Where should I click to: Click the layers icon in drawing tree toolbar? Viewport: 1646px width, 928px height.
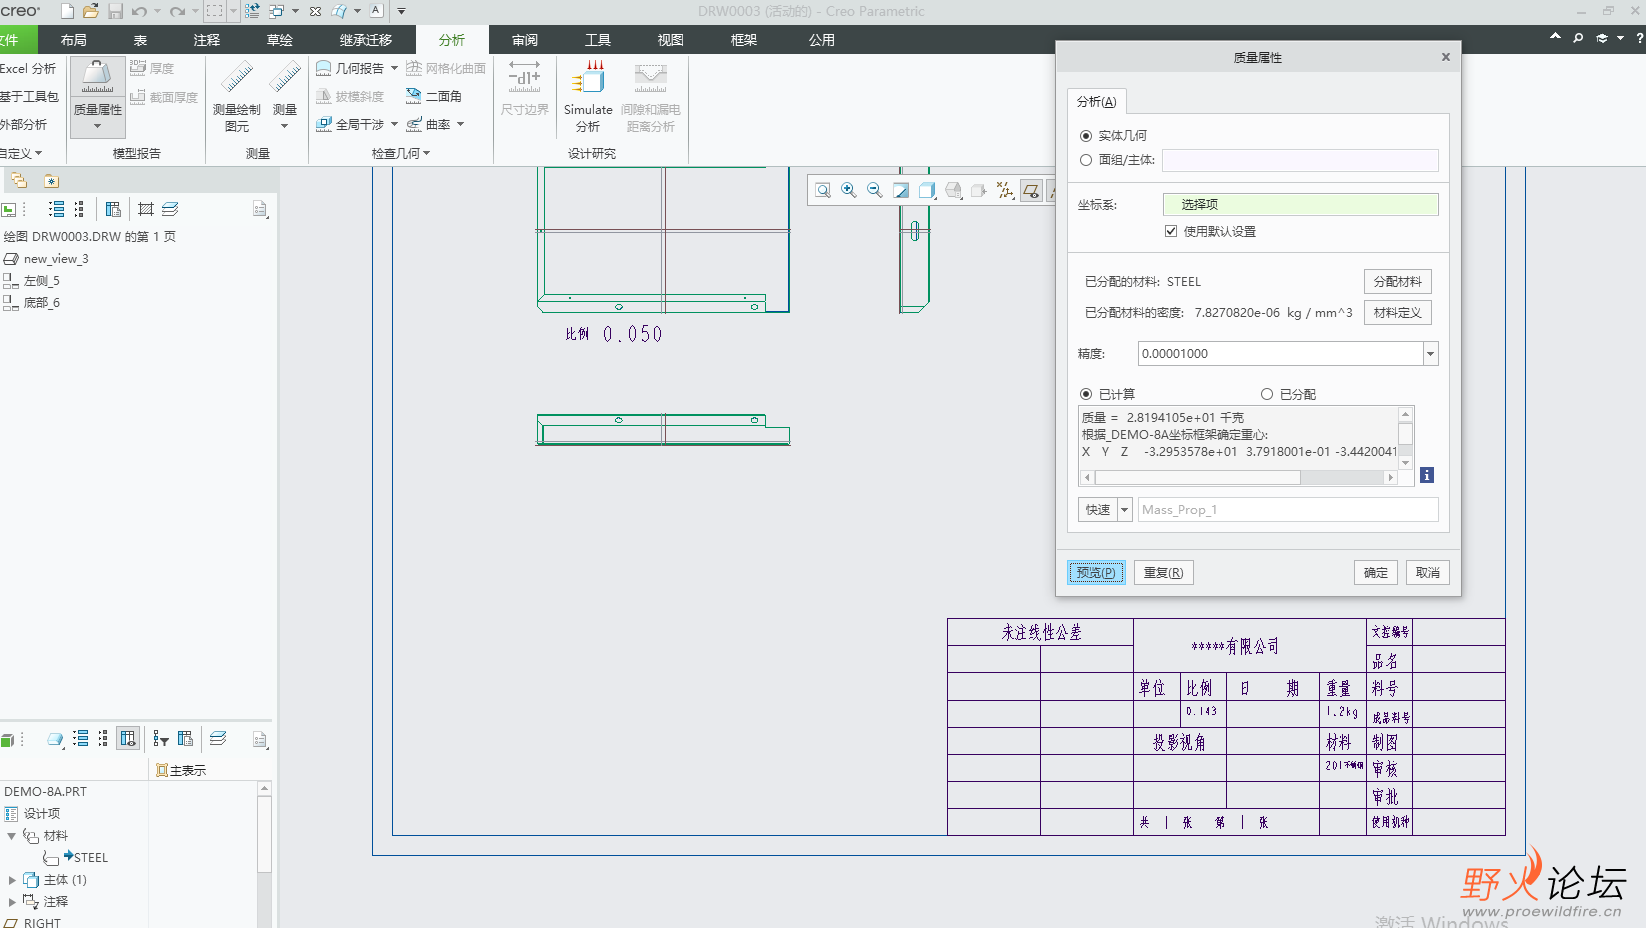point(171,209)
